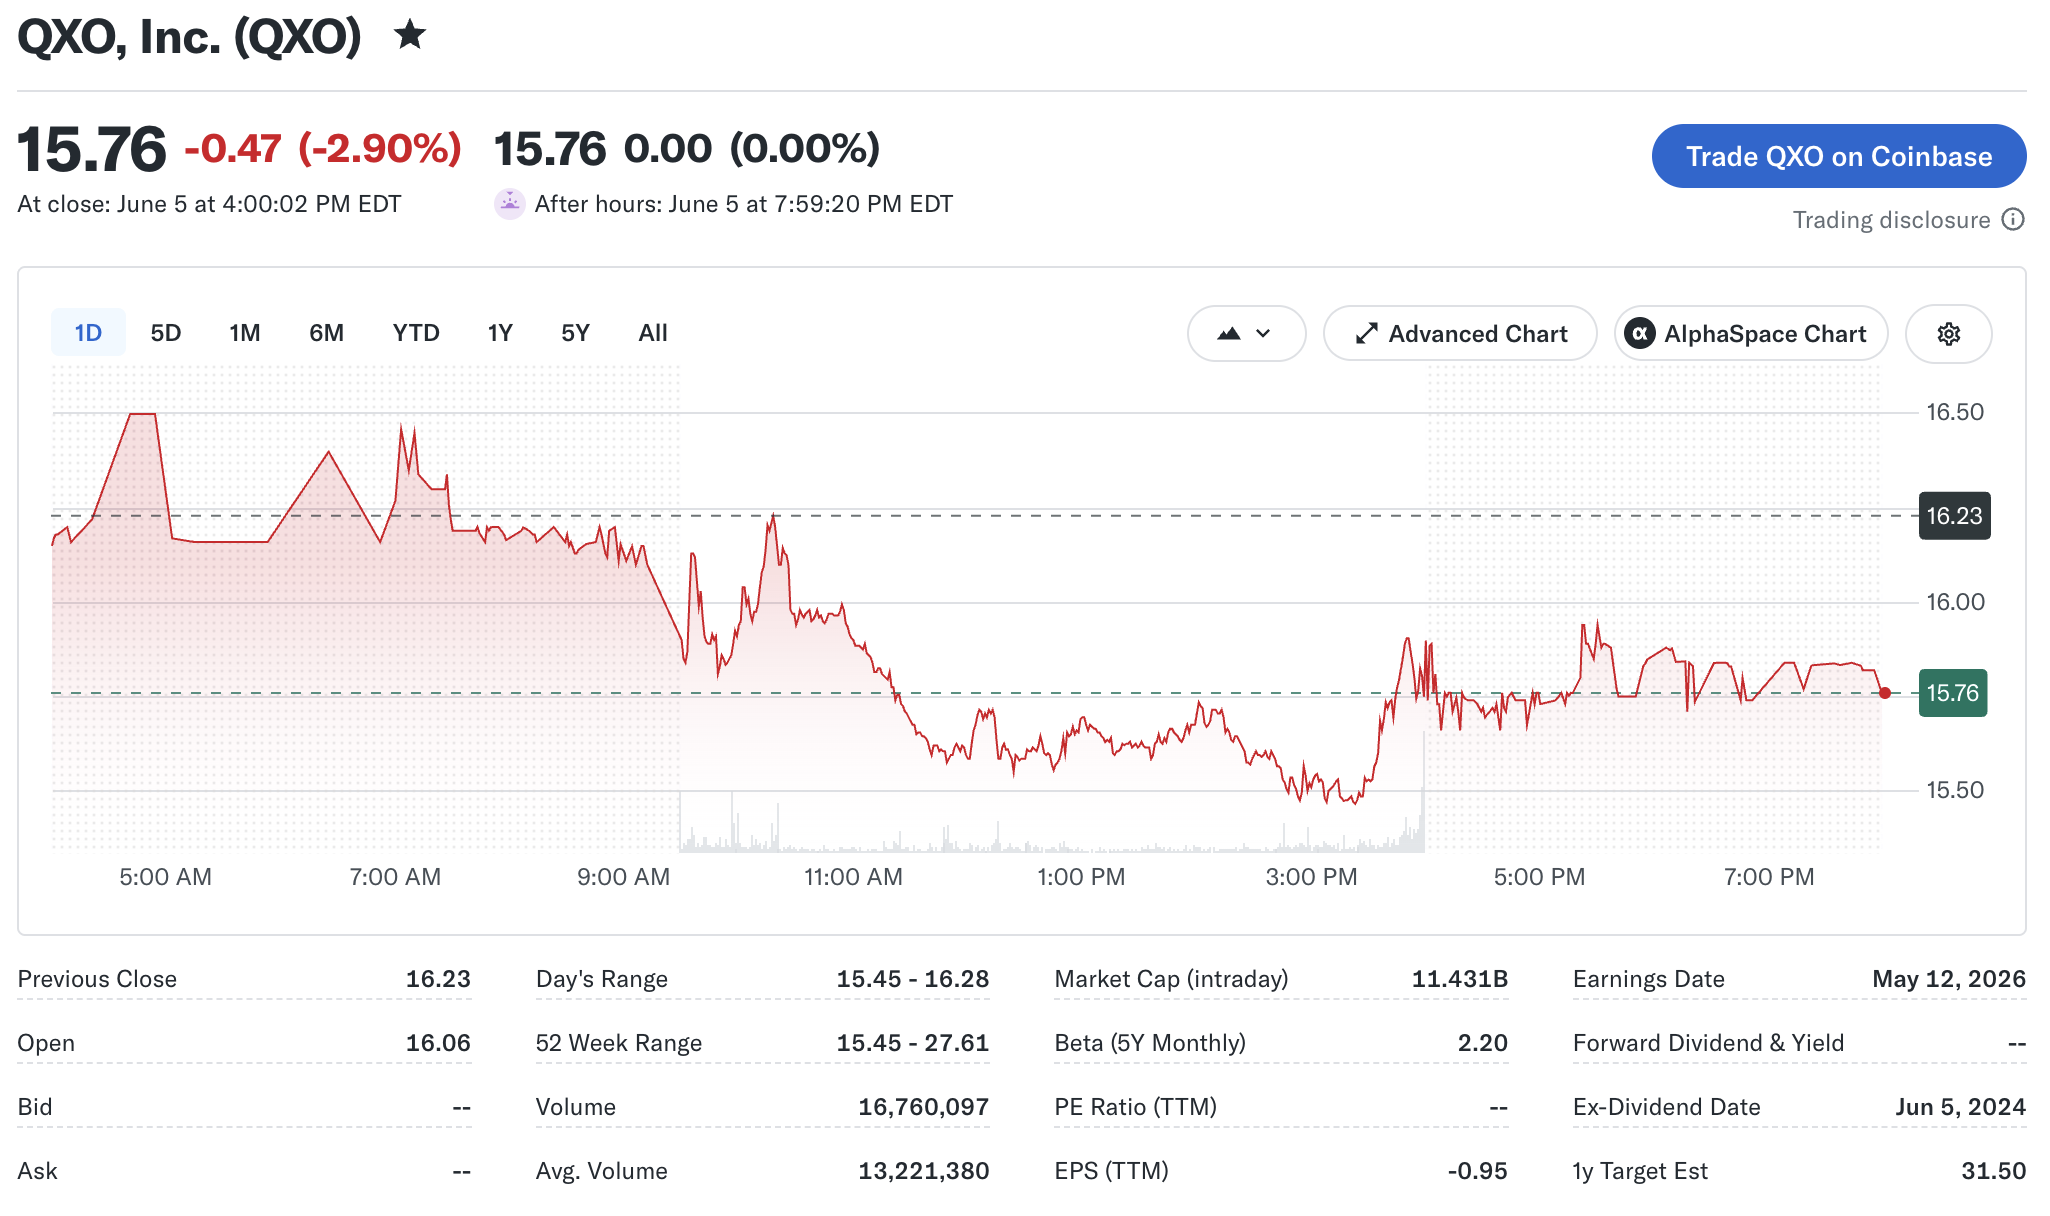This screenshot has width=2050, height=1216.
Task: Click the 16.23 previous close marker
Action: pyautogui.click(x=1954, y=516)
